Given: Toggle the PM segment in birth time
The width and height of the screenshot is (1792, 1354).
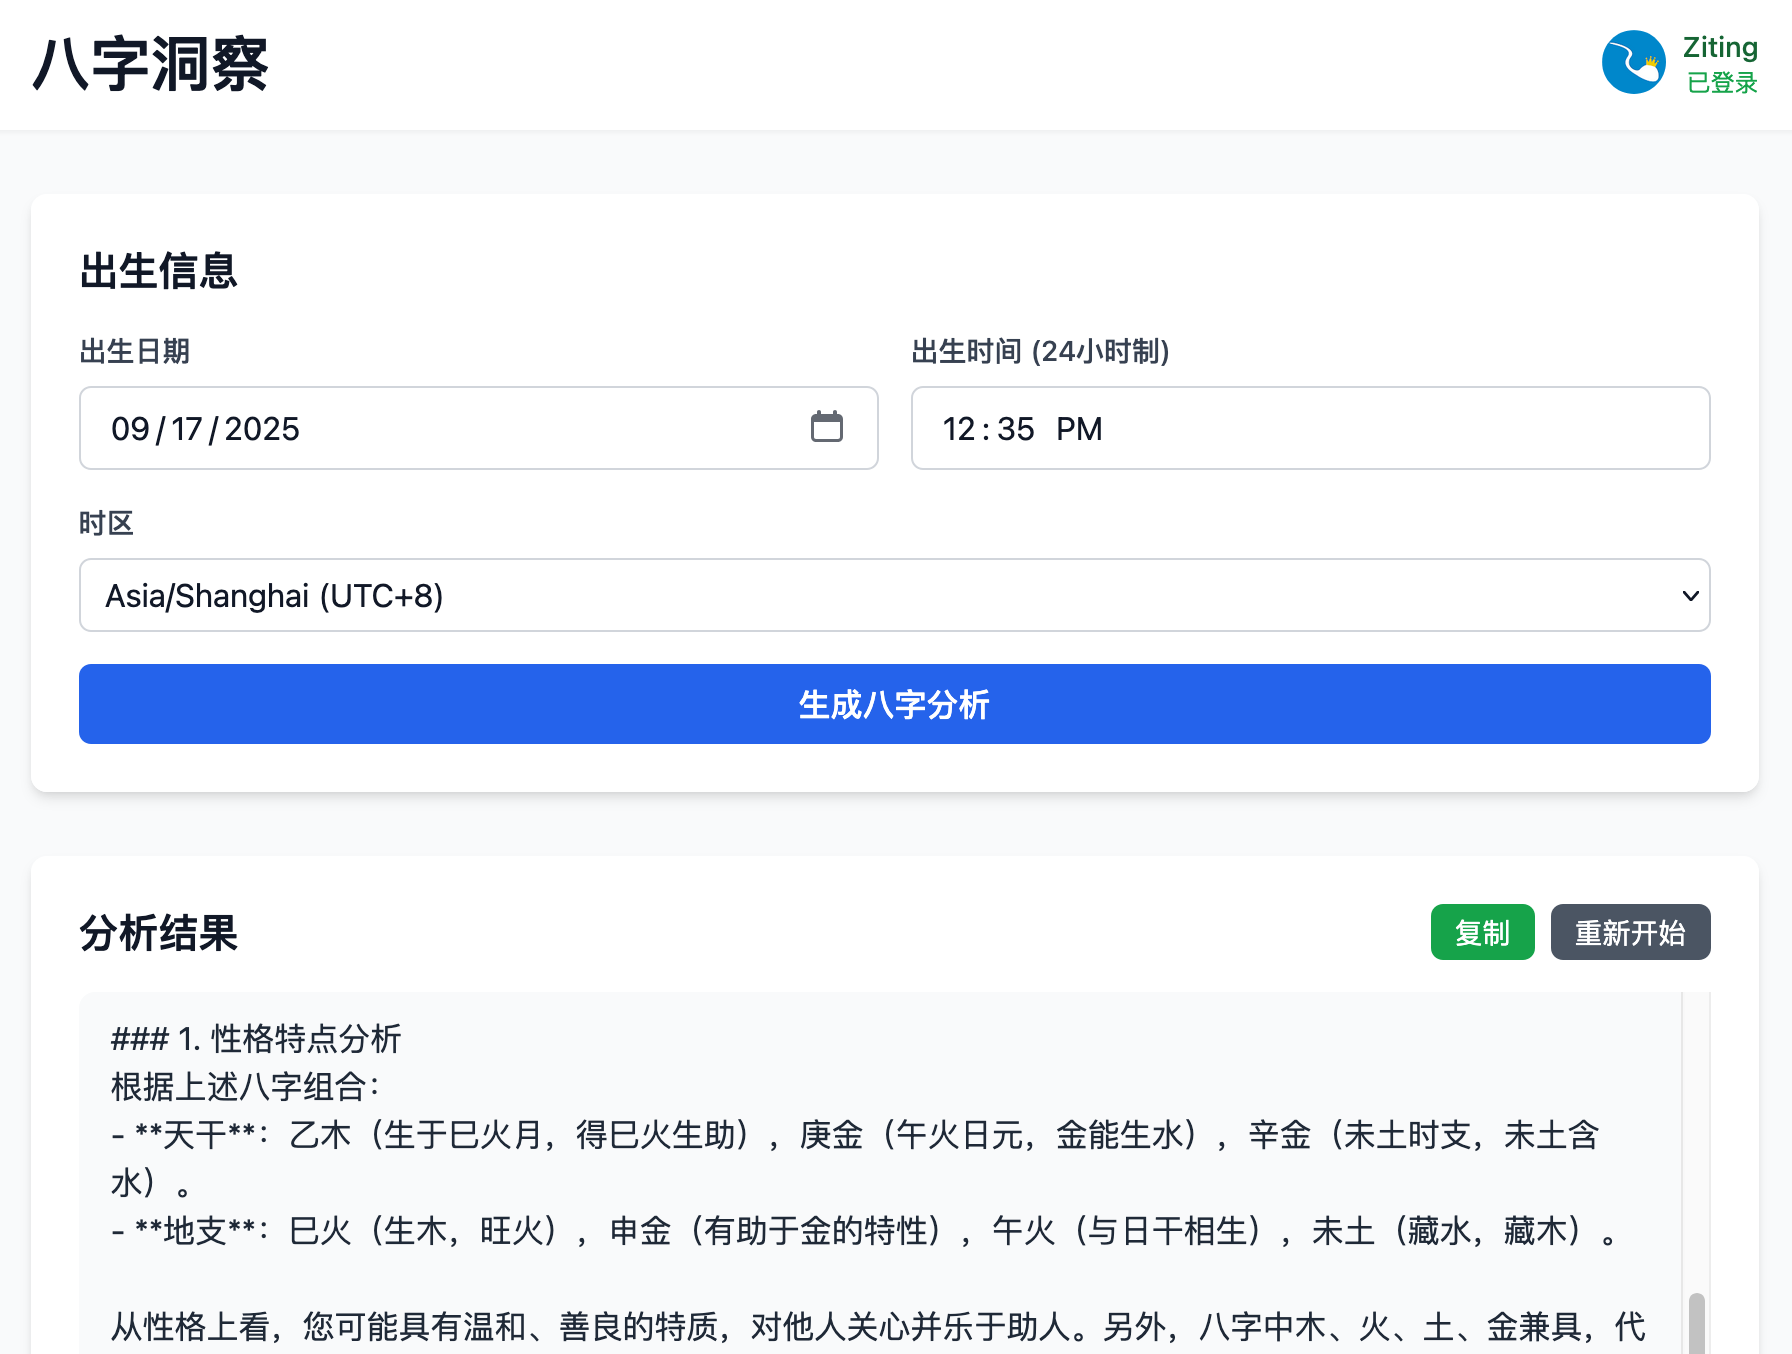Looking at the screenshot, I should [x=1079, y=429].
